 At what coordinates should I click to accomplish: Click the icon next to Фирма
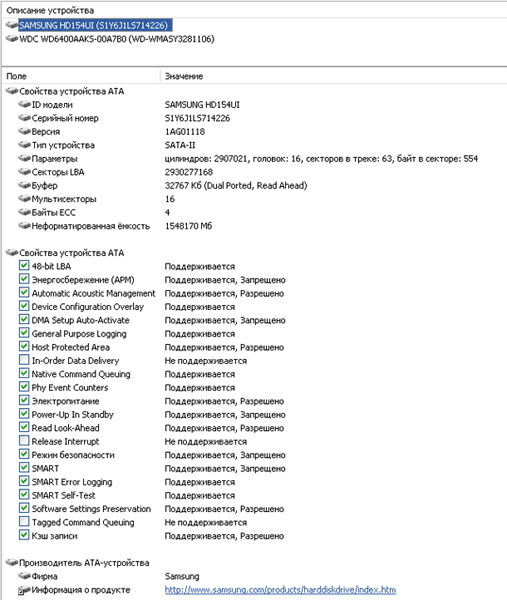click(24, 576)
